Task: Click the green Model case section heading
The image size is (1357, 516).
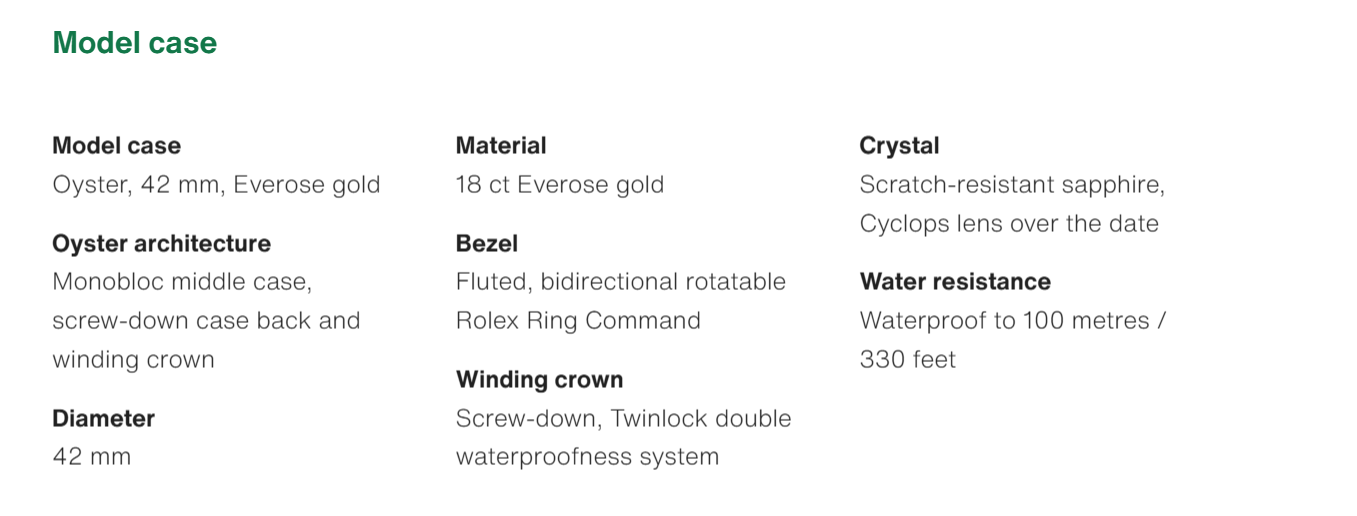Action: pos(134,43)
